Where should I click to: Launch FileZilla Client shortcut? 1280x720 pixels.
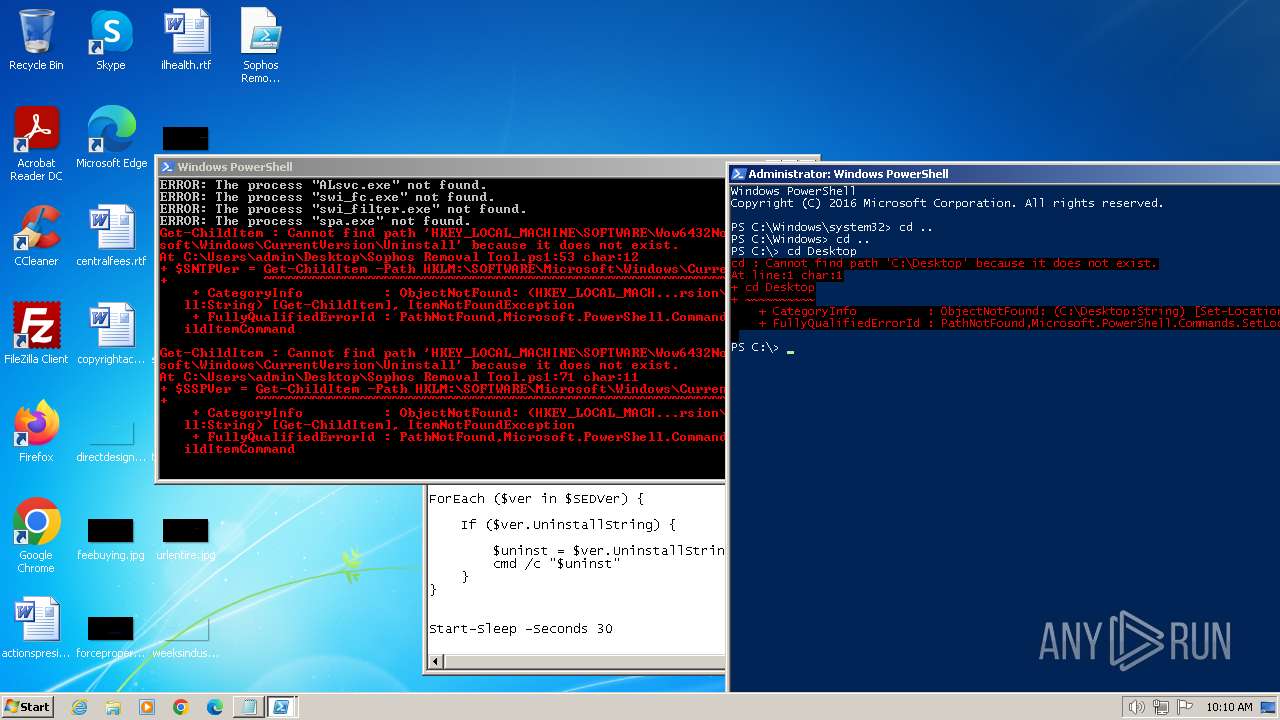point(36,334)
